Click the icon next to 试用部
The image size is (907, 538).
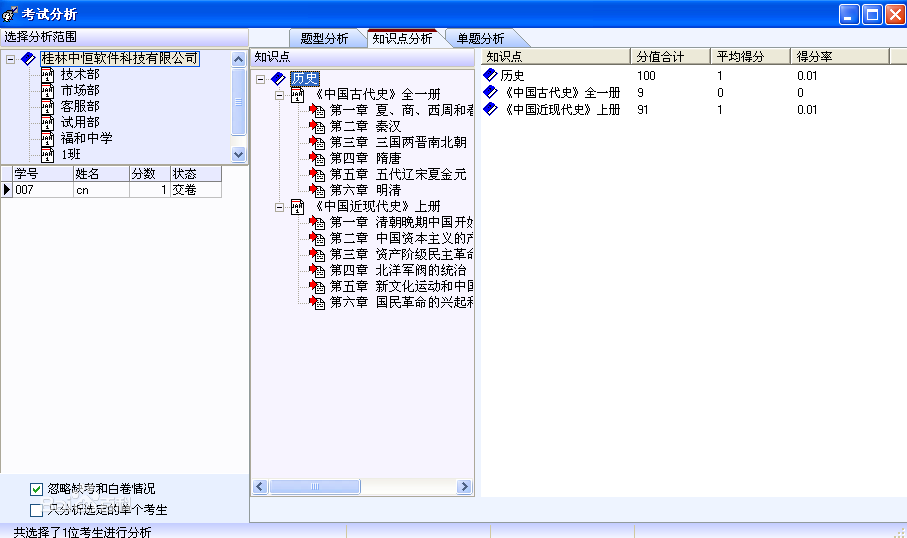(47, 123)
